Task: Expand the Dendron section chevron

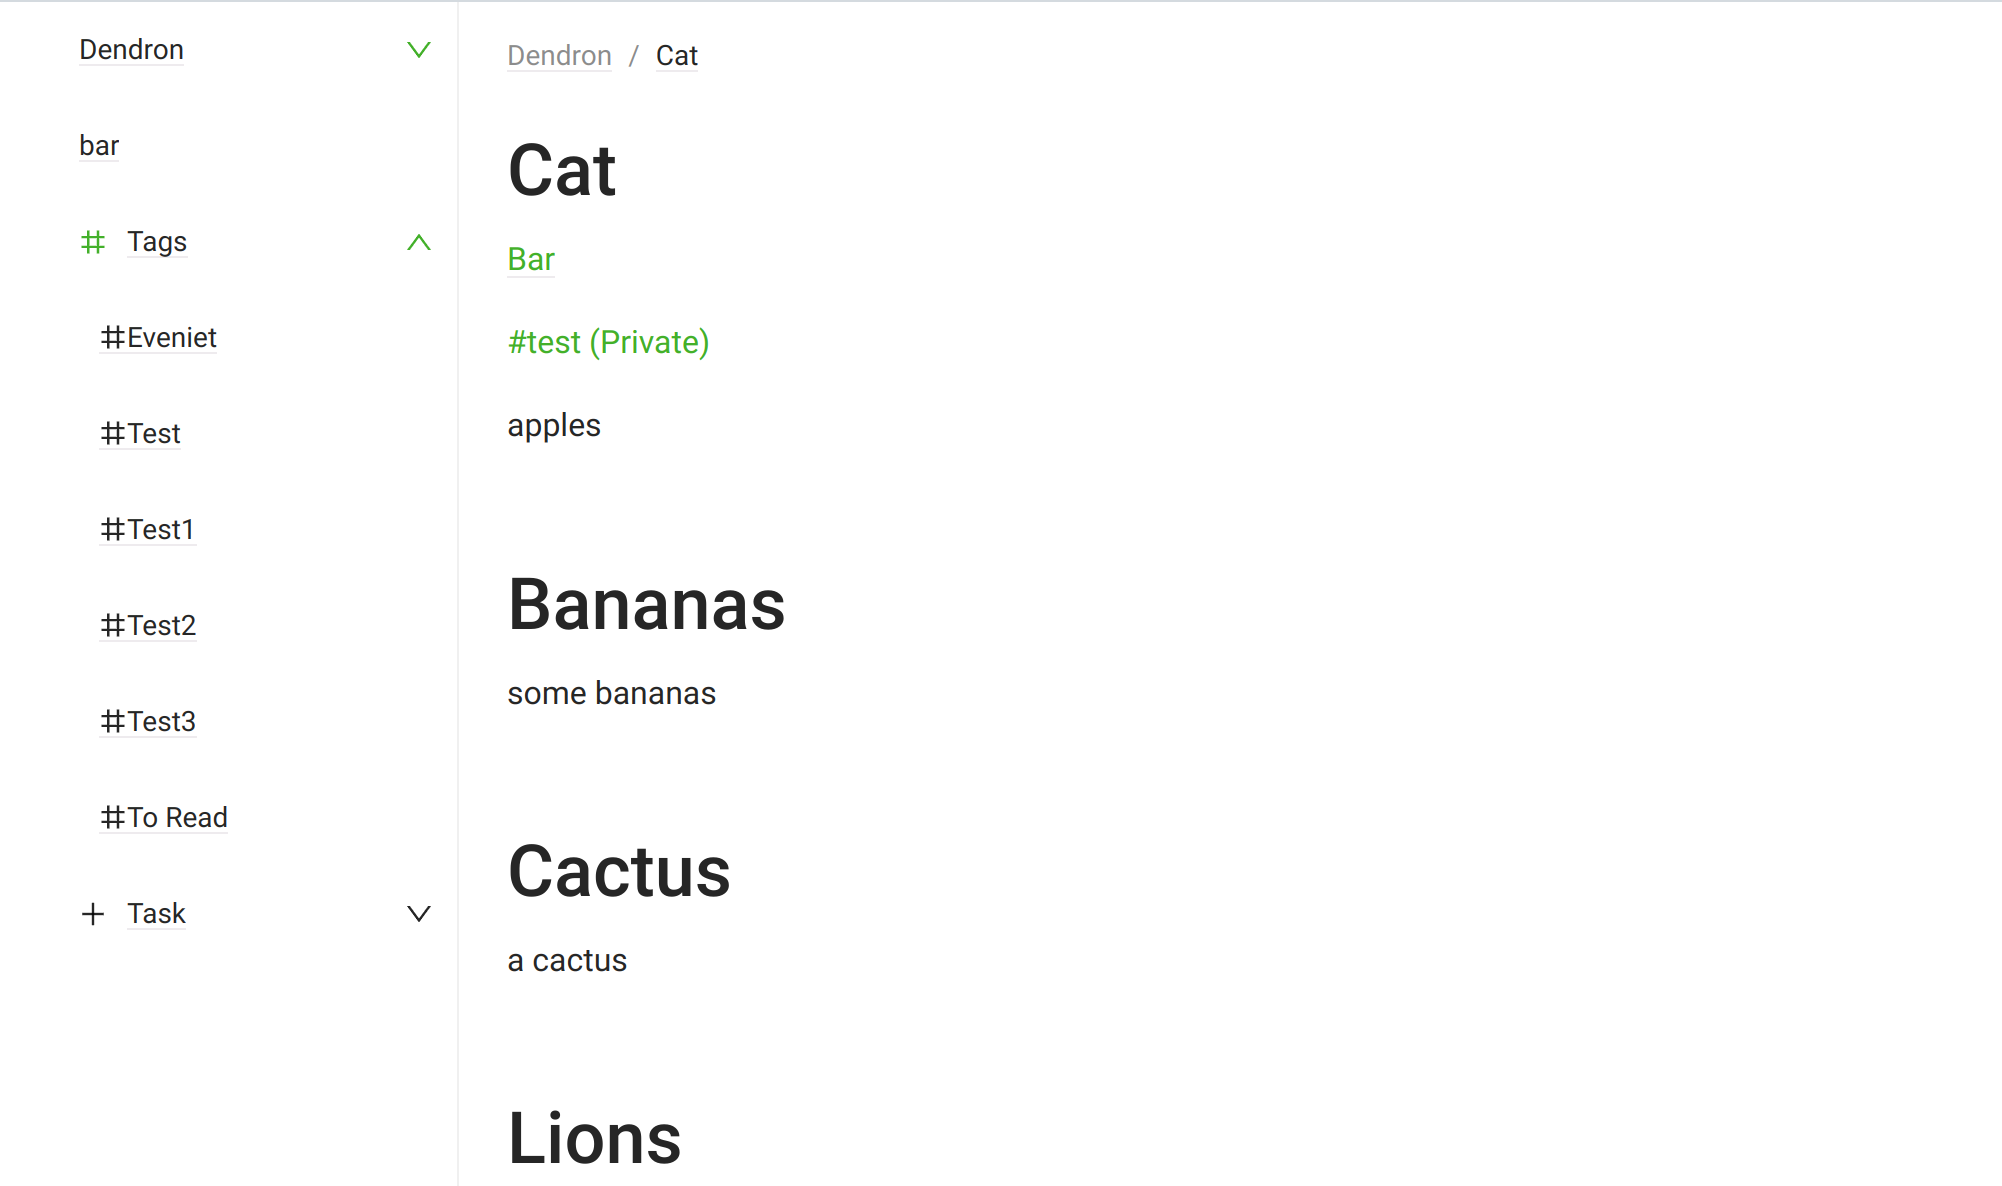Action: coord(419,50)
